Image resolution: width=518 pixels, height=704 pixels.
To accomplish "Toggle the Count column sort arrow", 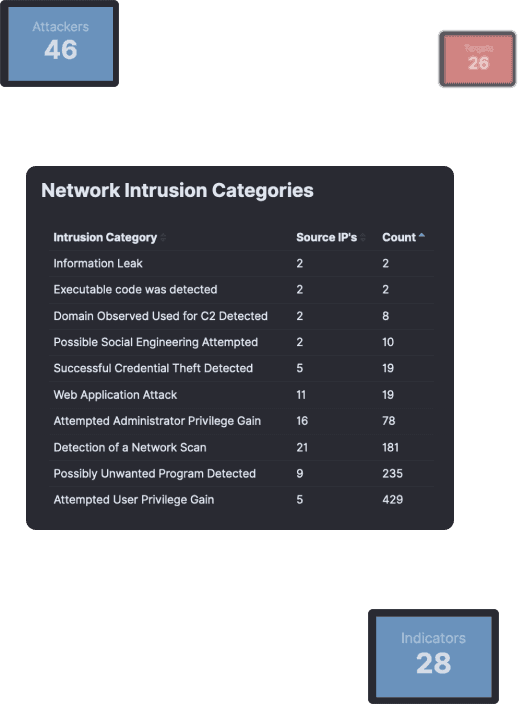I will click(x=421, y=235).
